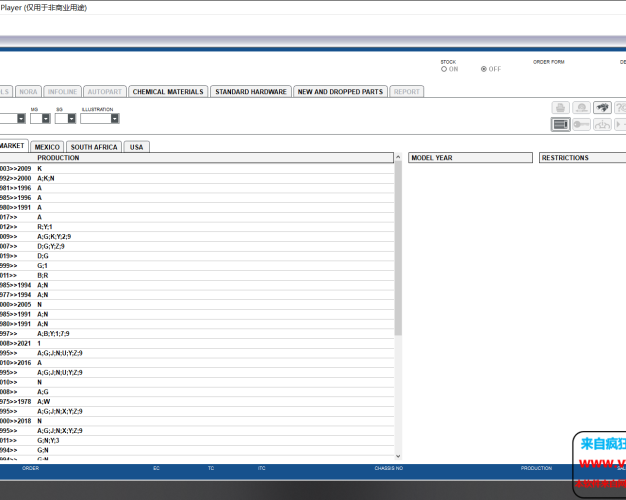Select the row with production B;R
Viewport: 626px width, 500px height.
tap(197, 276)
